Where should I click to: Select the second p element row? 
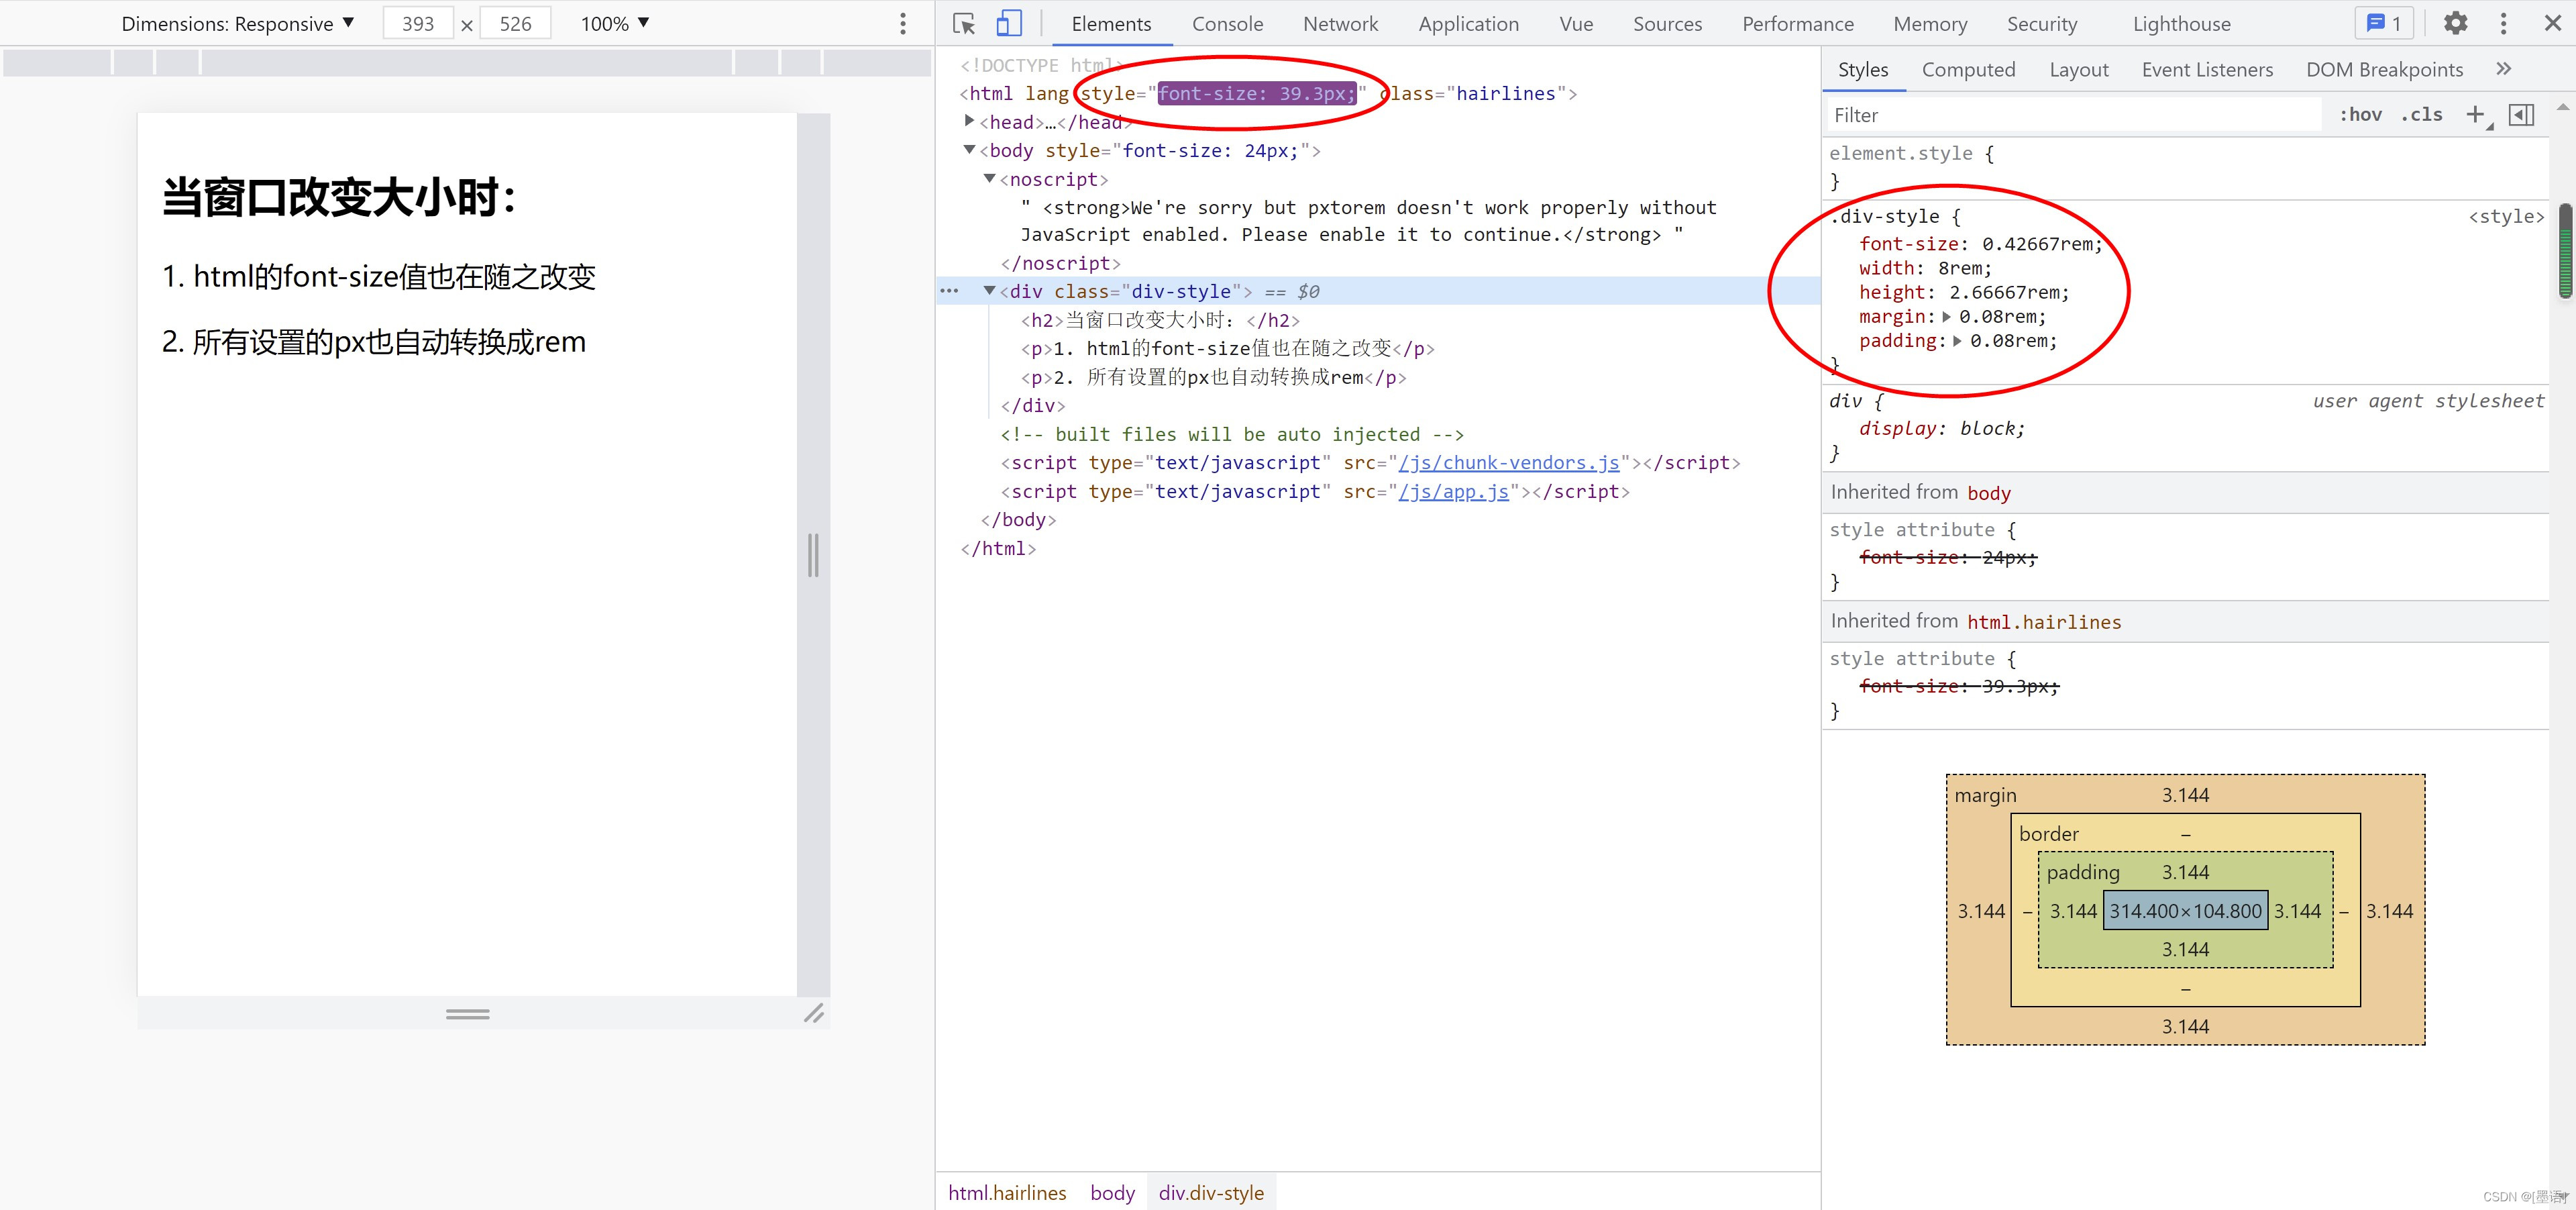point(1213,378)
